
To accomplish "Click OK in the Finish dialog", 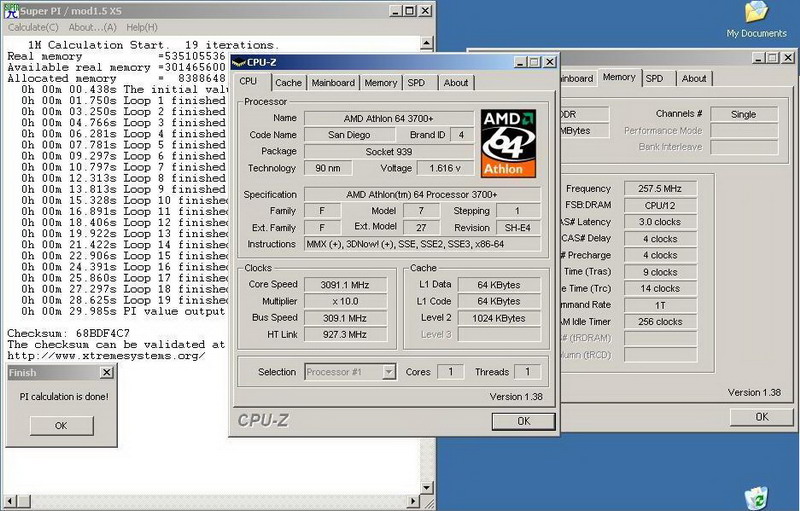I will tap(61, 425).
